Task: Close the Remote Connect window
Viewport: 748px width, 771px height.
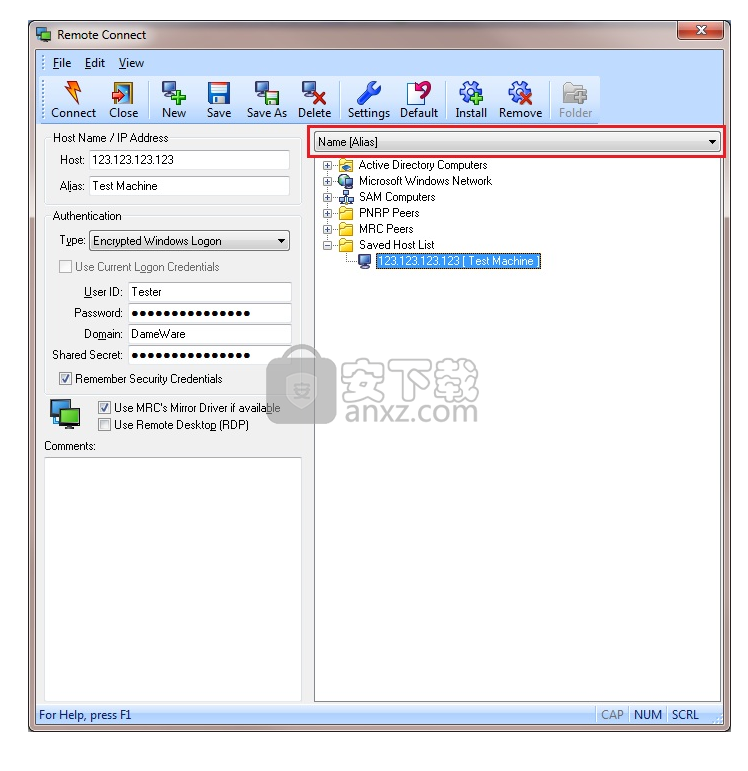Action: click(x=701, y=30)
